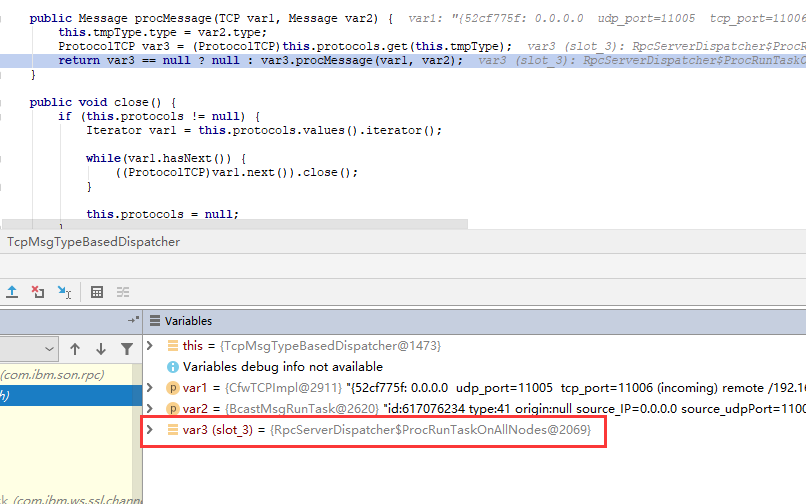Viewport: 806px width, 504px height.
Task: Open the thread selector dropdown
Action: coord(29,349)
